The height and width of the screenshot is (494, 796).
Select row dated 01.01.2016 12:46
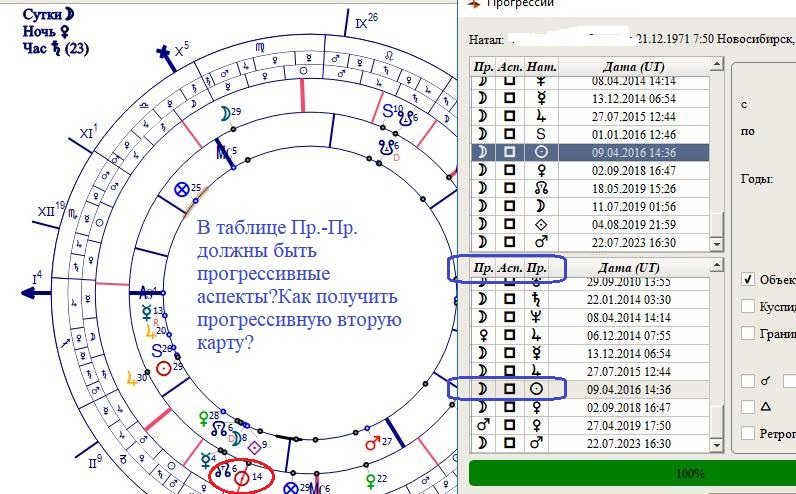click(590, 135)
